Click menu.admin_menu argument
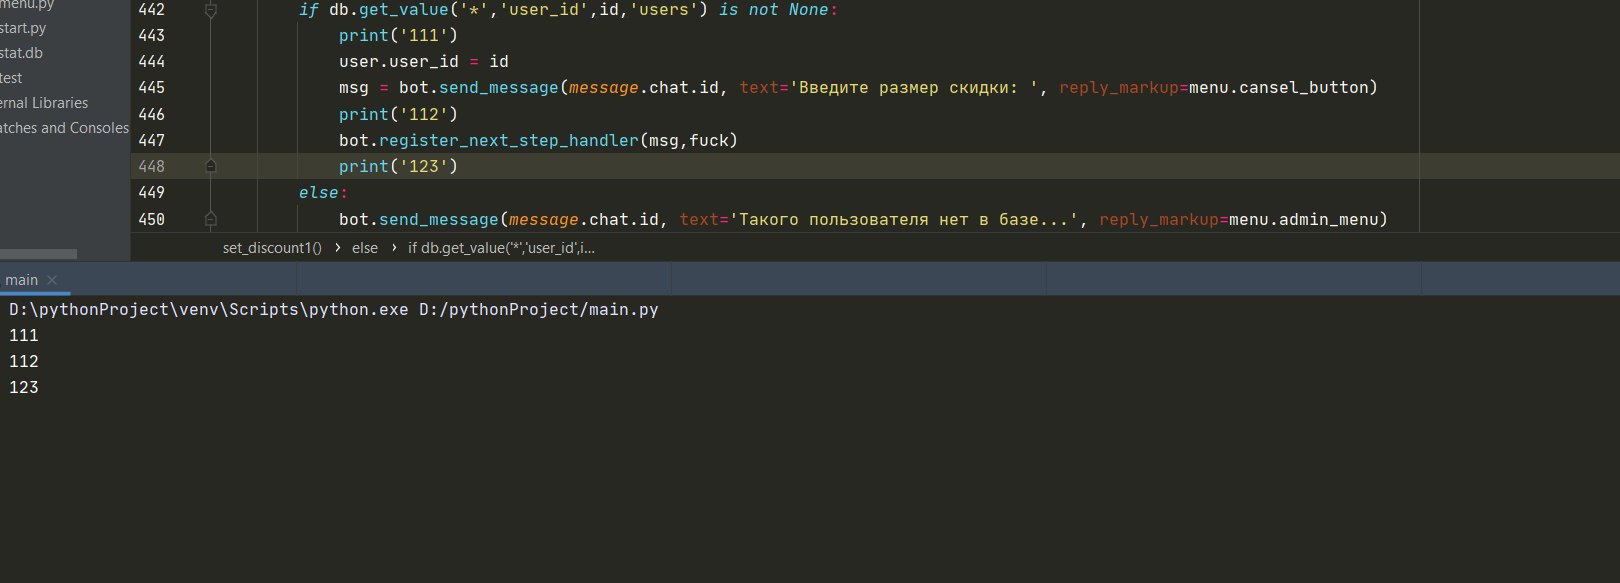This screenshot has width=1620, height=583. (x=1304, y=219)
